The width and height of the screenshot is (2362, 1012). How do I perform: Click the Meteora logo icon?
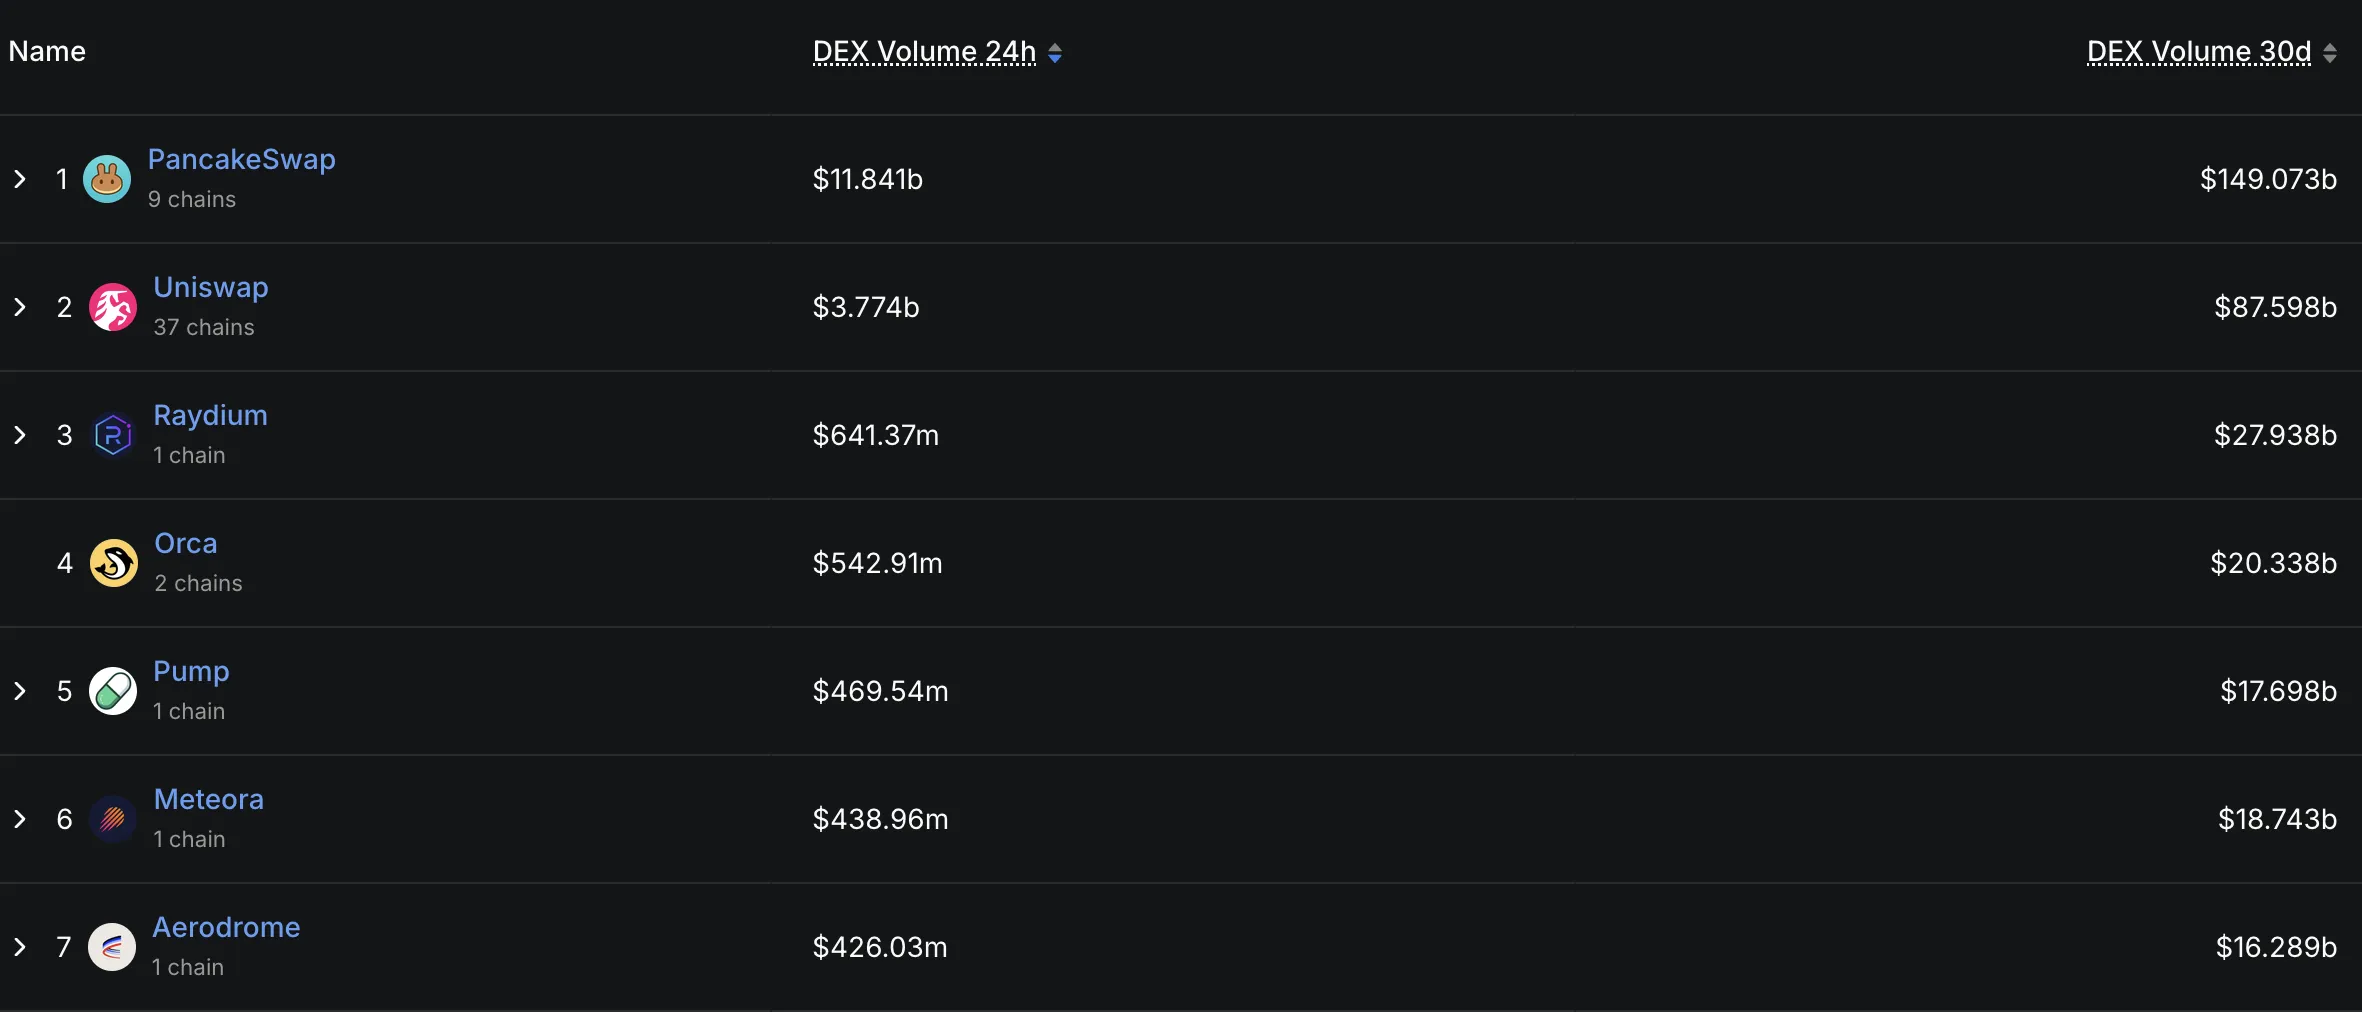click(113, 819)
